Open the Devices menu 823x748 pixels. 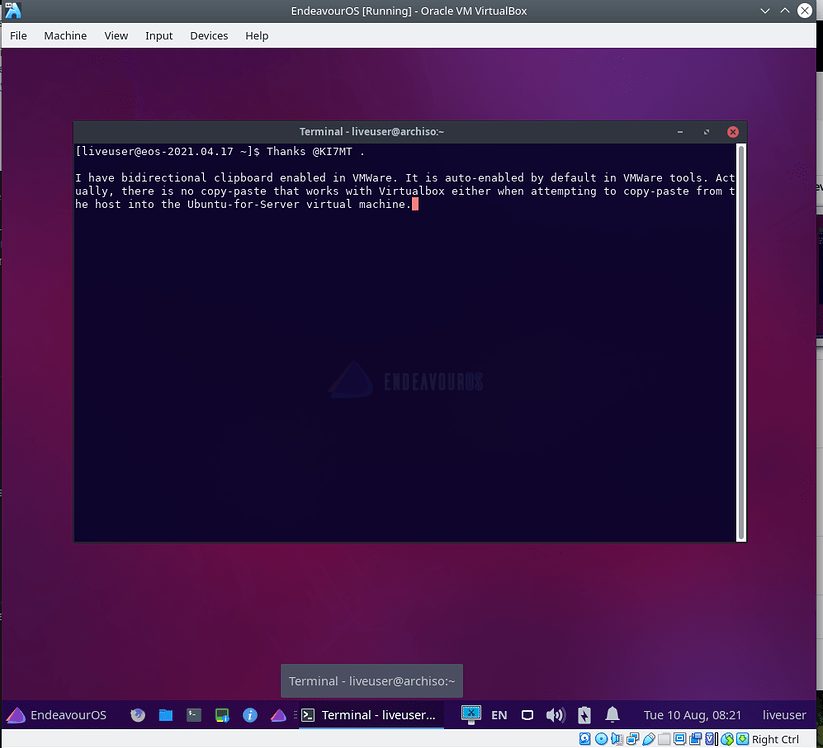point(209,35)
